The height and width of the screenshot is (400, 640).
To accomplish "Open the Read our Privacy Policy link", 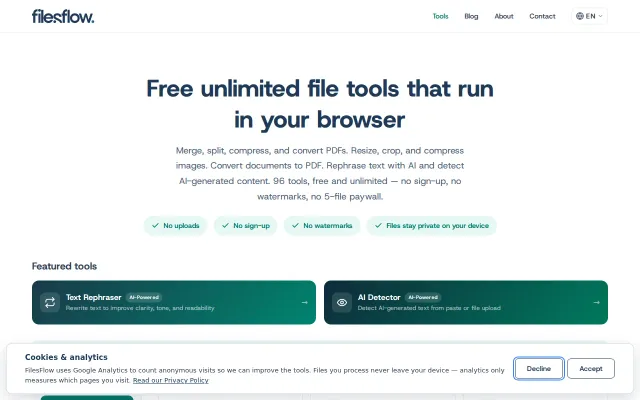I will pyautogui.click(x=171, y=380).
